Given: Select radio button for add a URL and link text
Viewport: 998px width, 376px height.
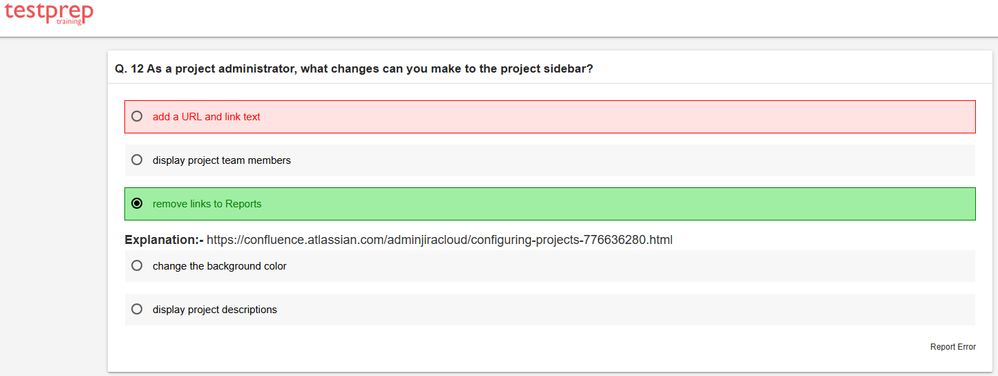Looking at the screenshot, I should coord(136,116).
